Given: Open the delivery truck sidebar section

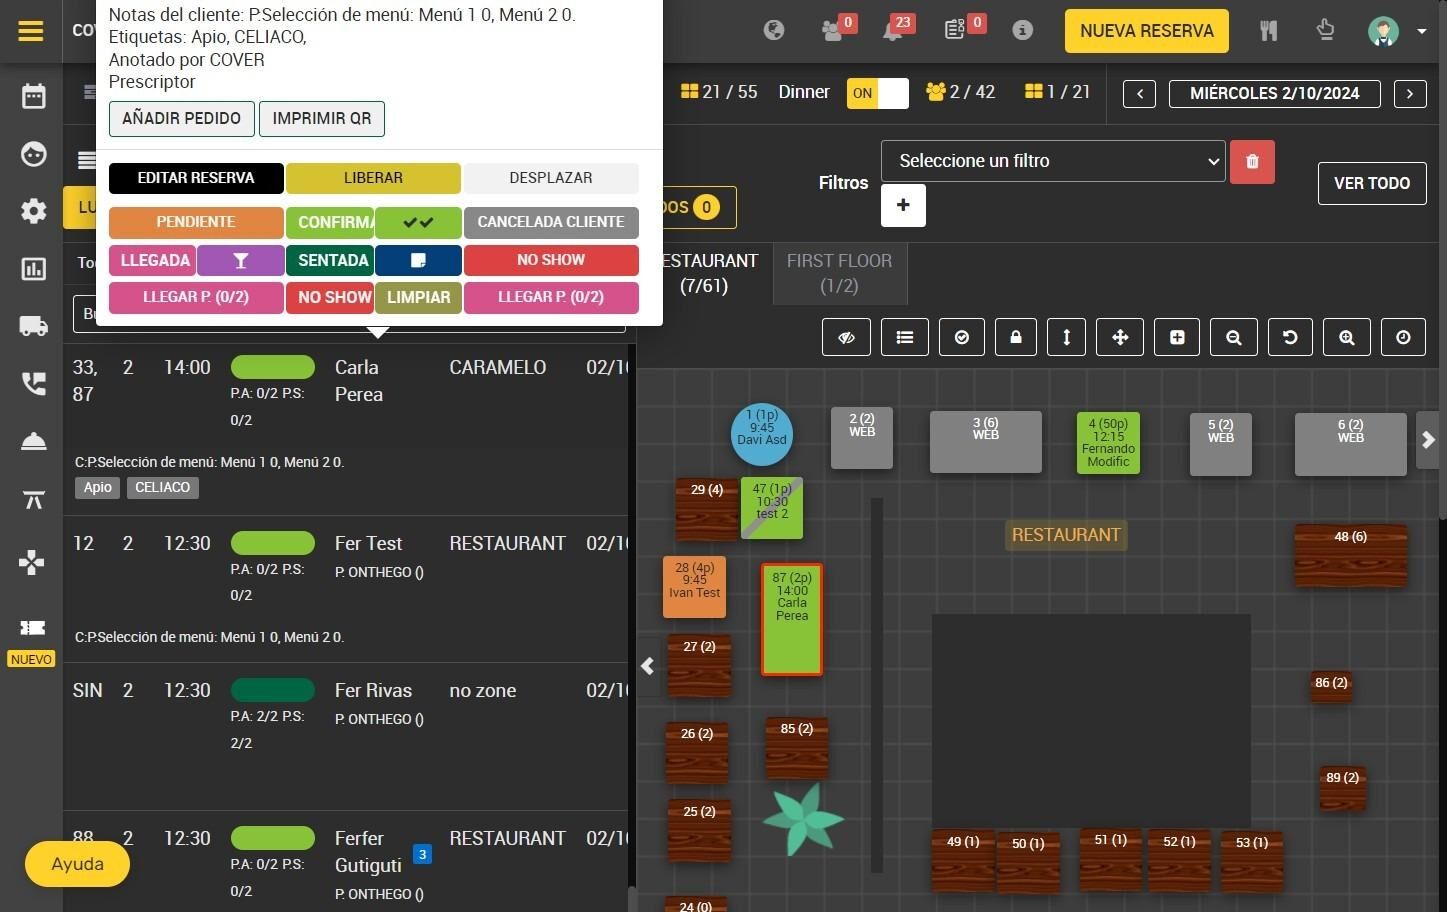Looking at the screenshot, I should [33, 326].
